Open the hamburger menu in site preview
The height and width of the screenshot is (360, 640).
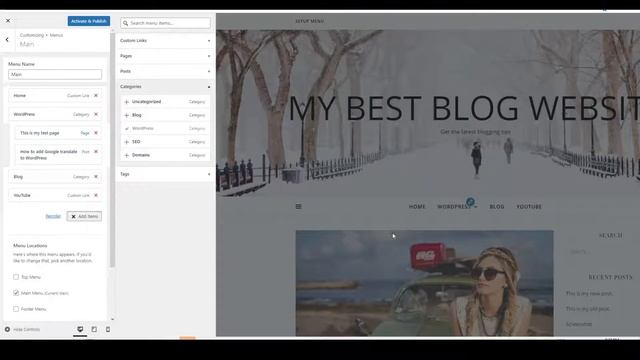[298, 207]
